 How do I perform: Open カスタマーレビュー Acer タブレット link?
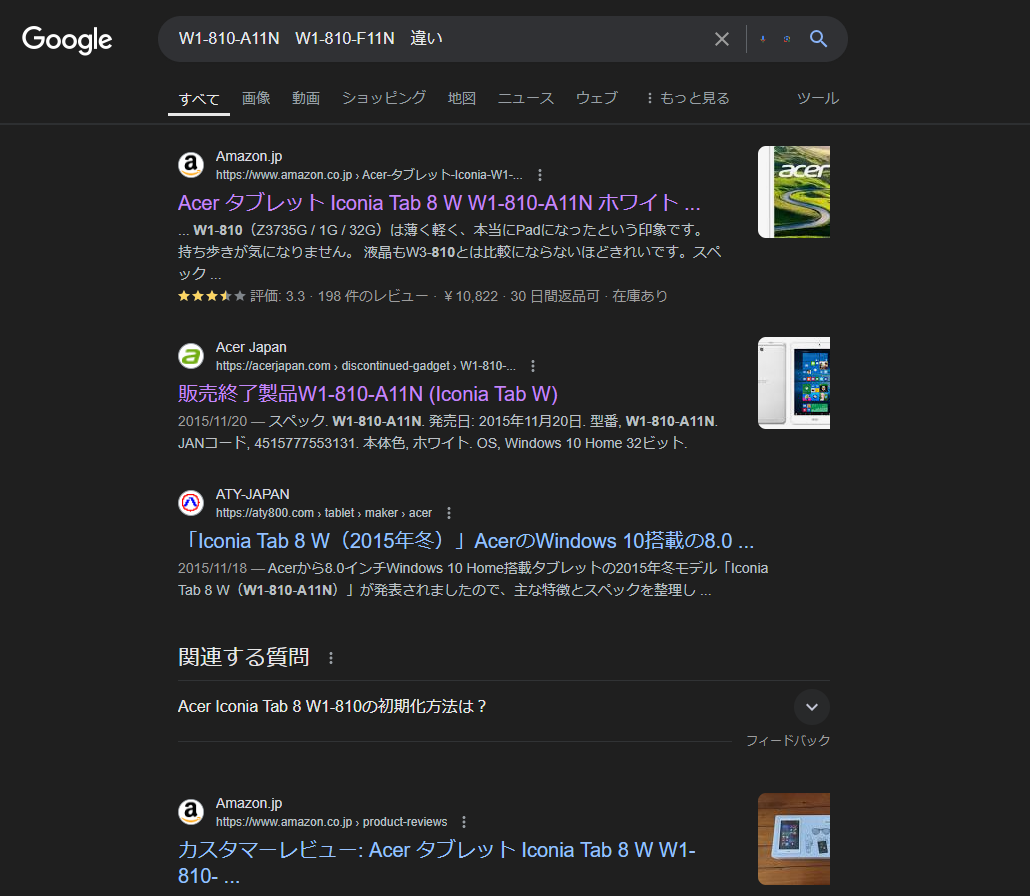coord(437,862)
